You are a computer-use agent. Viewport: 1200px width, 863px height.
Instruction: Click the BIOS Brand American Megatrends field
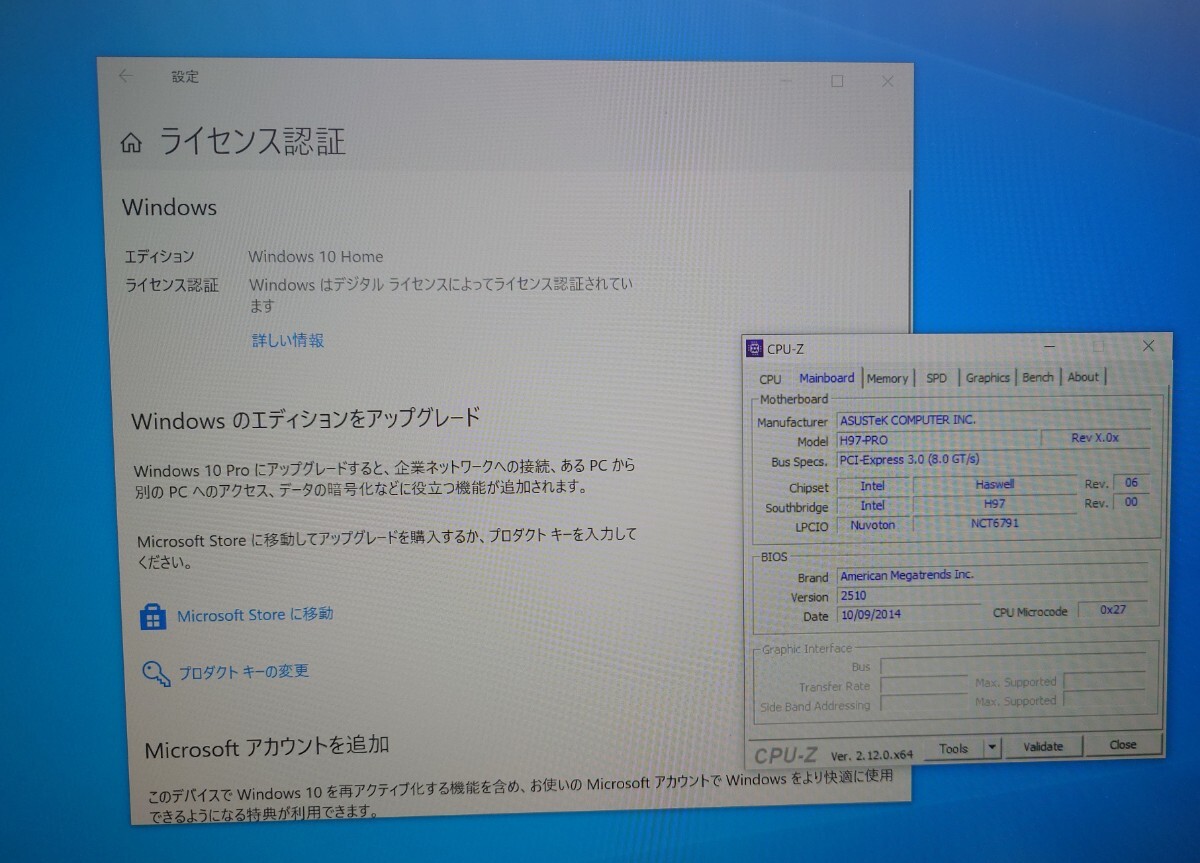click(993, 576)
